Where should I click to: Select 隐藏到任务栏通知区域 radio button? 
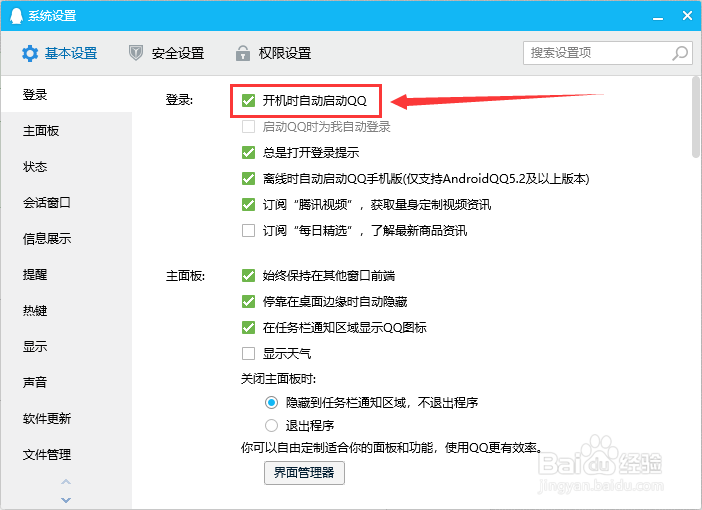(271, 403)
